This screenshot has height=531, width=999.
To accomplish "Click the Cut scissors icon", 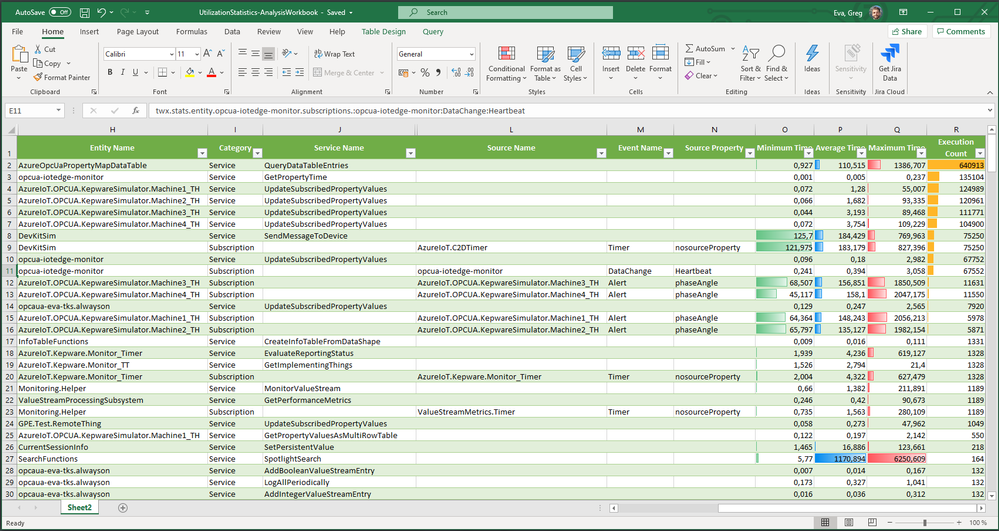I will [38, 49].
